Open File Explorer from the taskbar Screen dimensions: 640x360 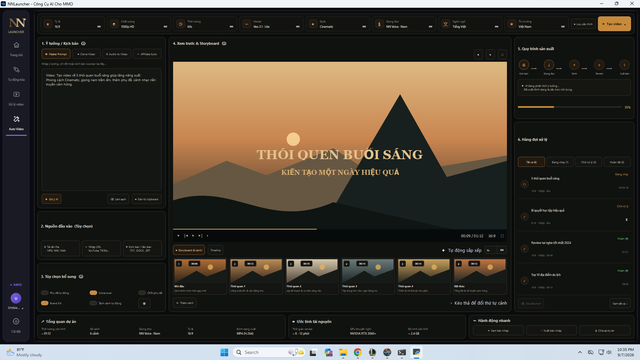point(343,353)
